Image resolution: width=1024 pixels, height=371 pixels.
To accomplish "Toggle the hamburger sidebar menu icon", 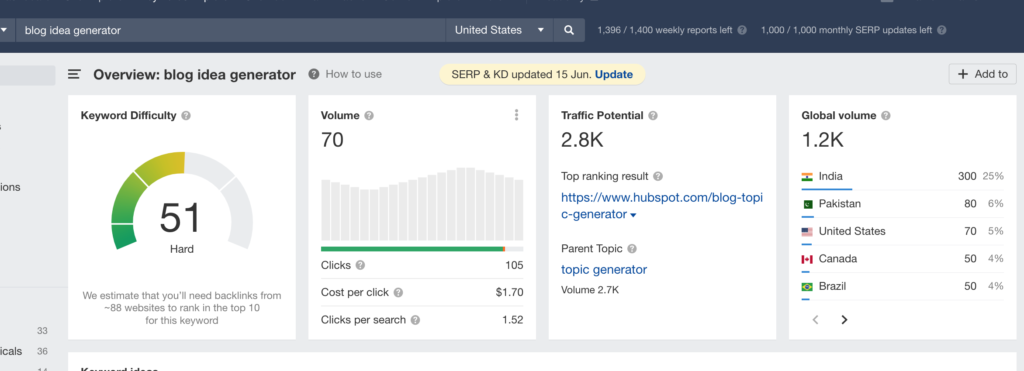I will 74,74.
